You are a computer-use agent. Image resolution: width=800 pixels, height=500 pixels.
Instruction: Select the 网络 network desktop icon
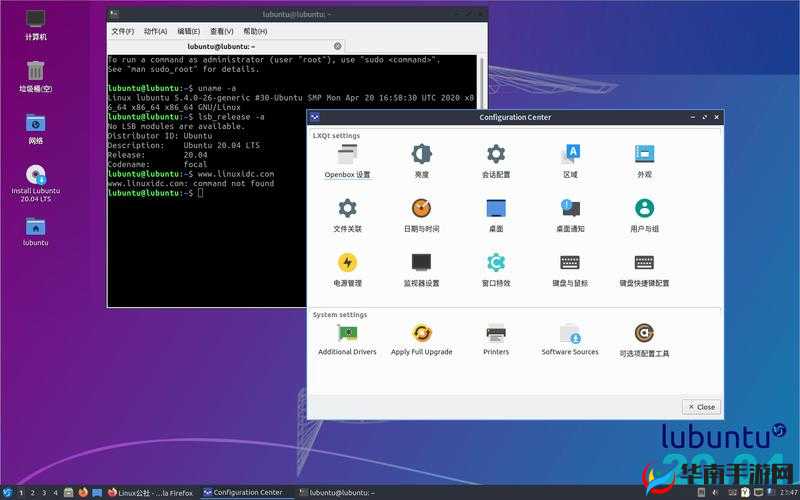tap(36, 129)
